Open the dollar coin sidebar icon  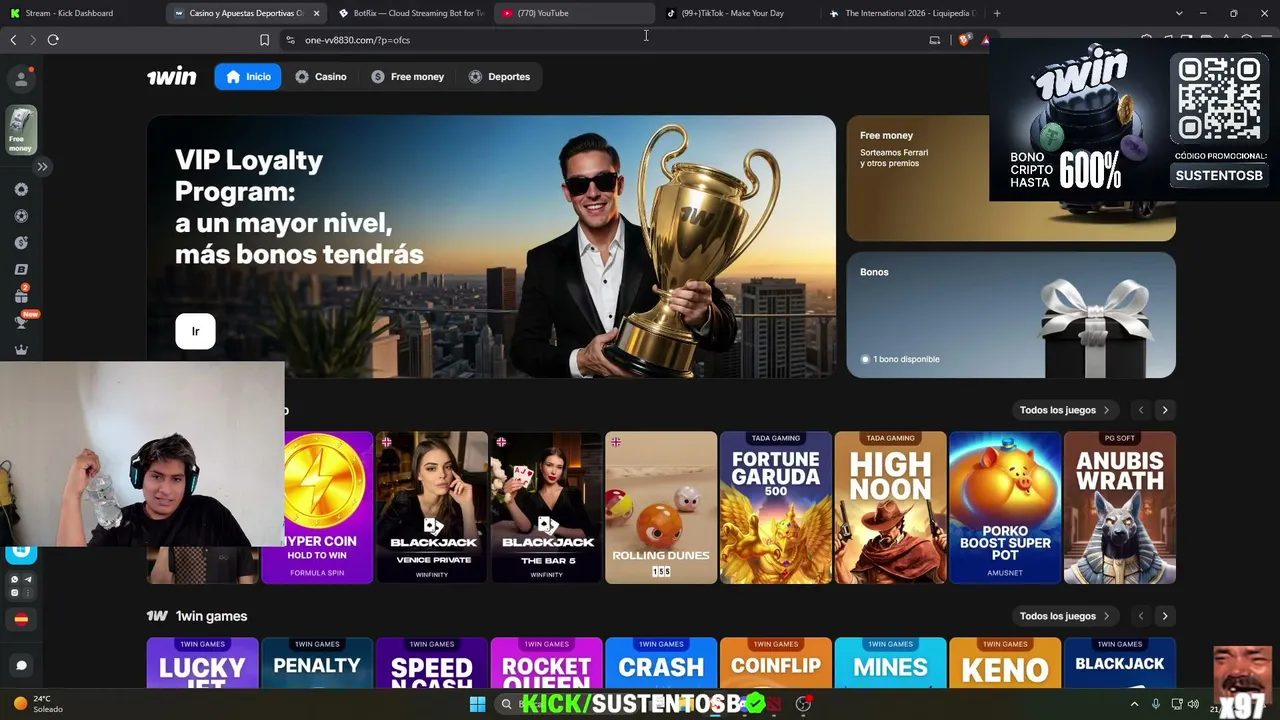tap(21, 243)
